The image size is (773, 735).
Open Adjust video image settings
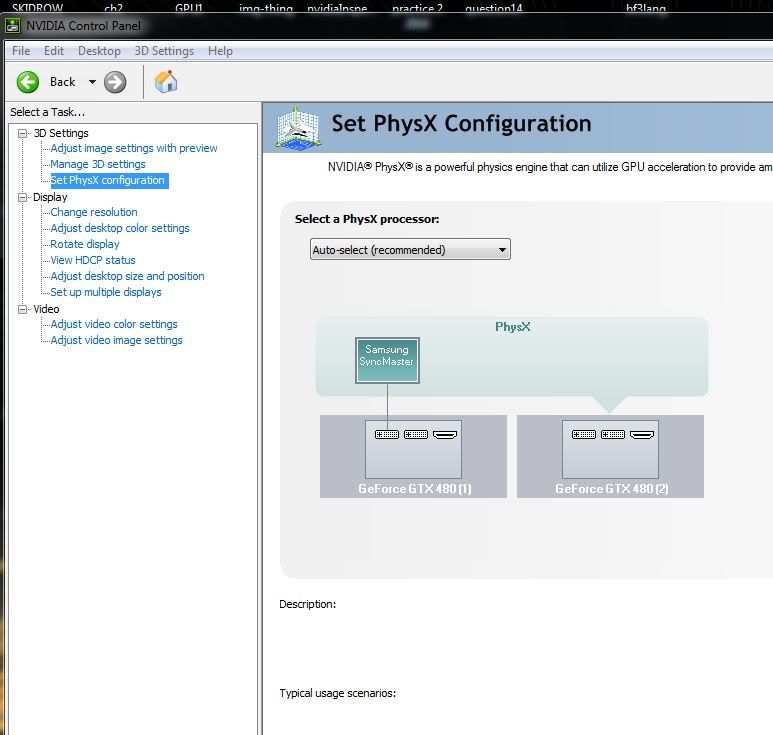[x=116, y=340]
